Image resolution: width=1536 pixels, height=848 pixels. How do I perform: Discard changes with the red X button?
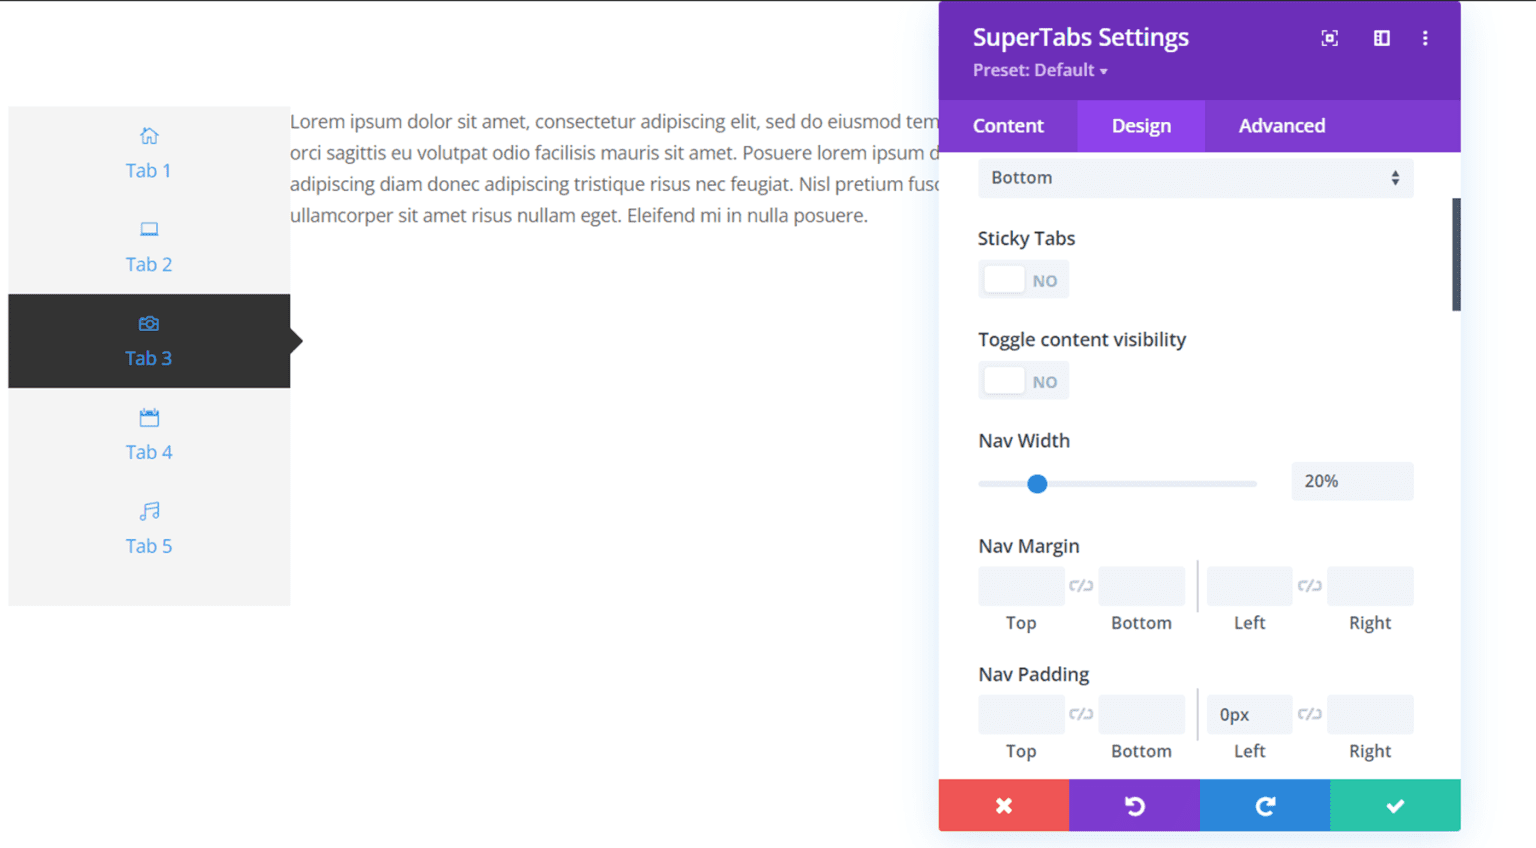1003,805
